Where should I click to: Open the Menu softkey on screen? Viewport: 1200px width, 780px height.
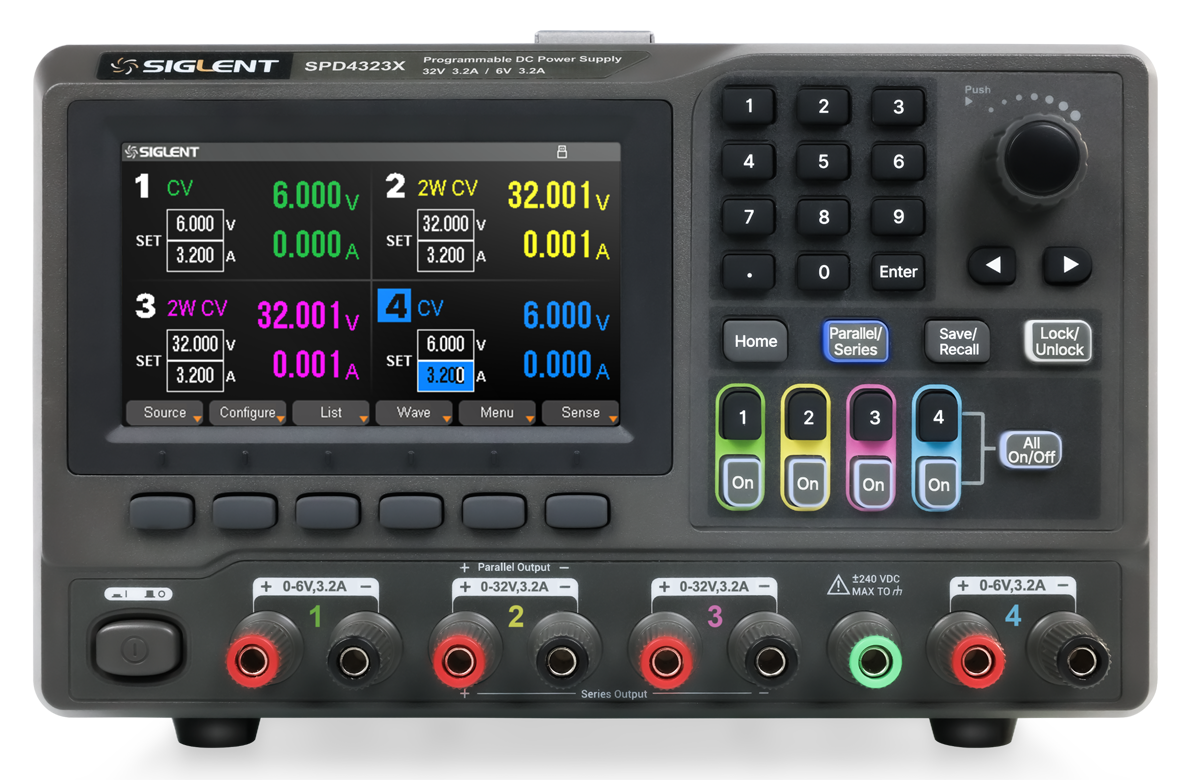click(497, 413)
